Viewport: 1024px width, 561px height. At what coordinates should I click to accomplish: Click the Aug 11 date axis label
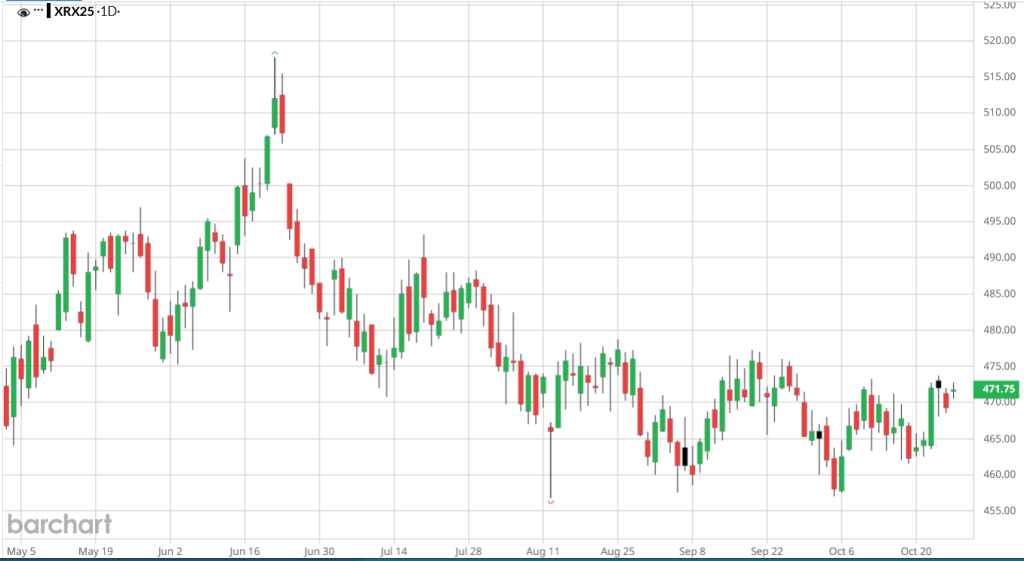click(541, 550)
